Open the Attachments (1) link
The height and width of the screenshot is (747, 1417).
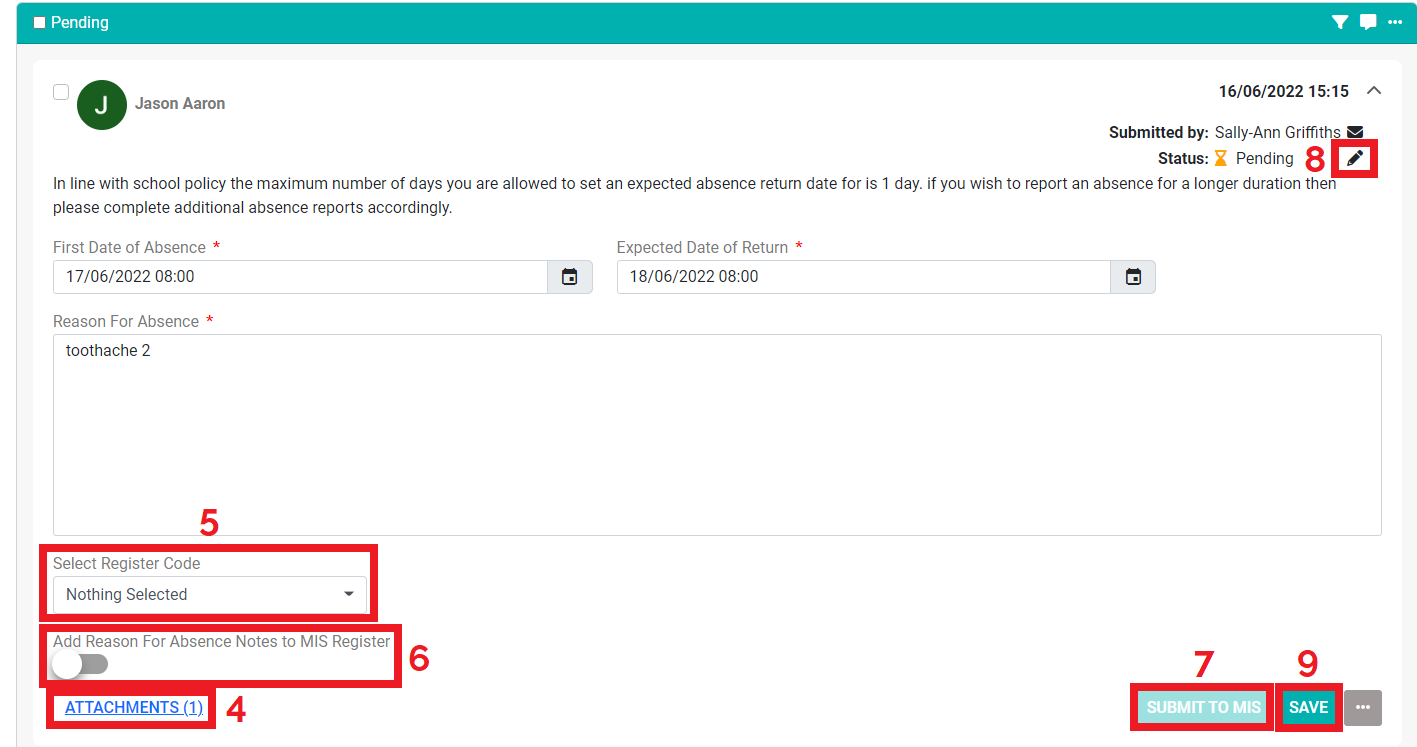click(134, 707)
